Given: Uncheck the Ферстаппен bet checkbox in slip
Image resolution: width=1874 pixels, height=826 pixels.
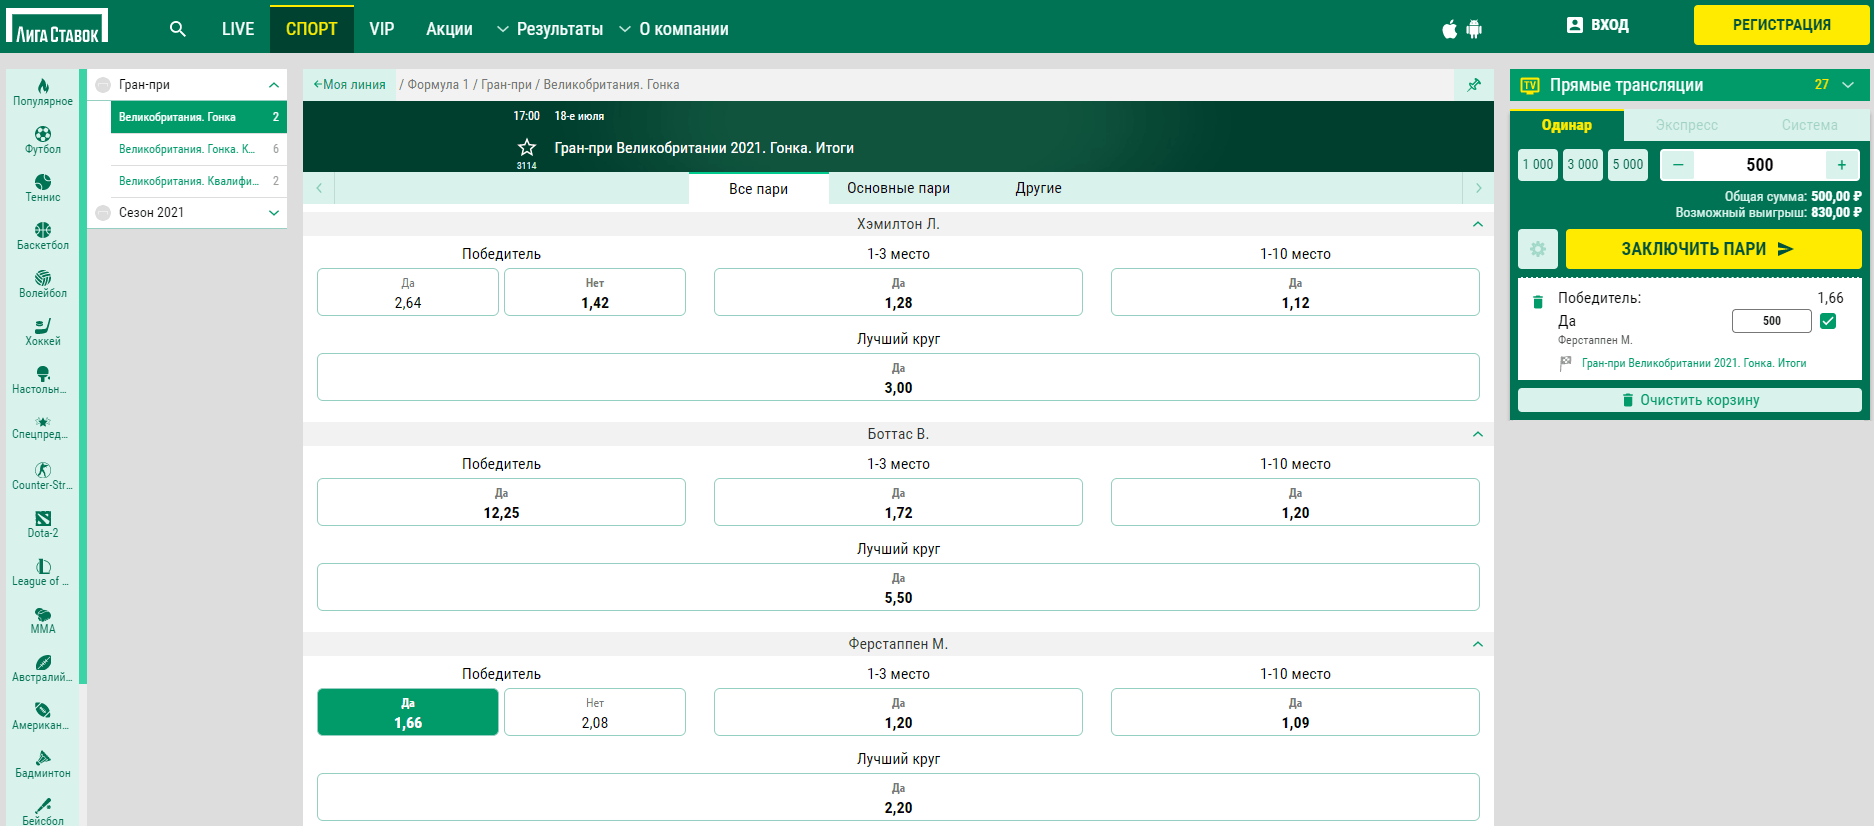Looking at the screenshot, I should point(1828,321).
